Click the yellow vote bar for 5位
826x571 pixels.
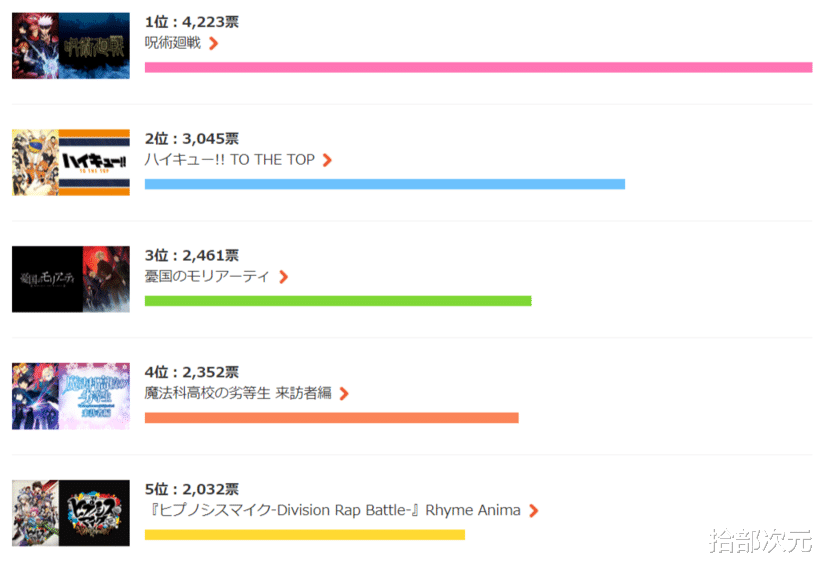click(305, 535)
